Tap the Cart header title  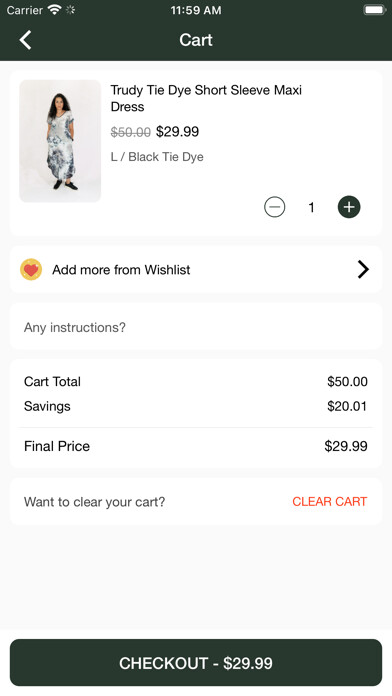196,40
